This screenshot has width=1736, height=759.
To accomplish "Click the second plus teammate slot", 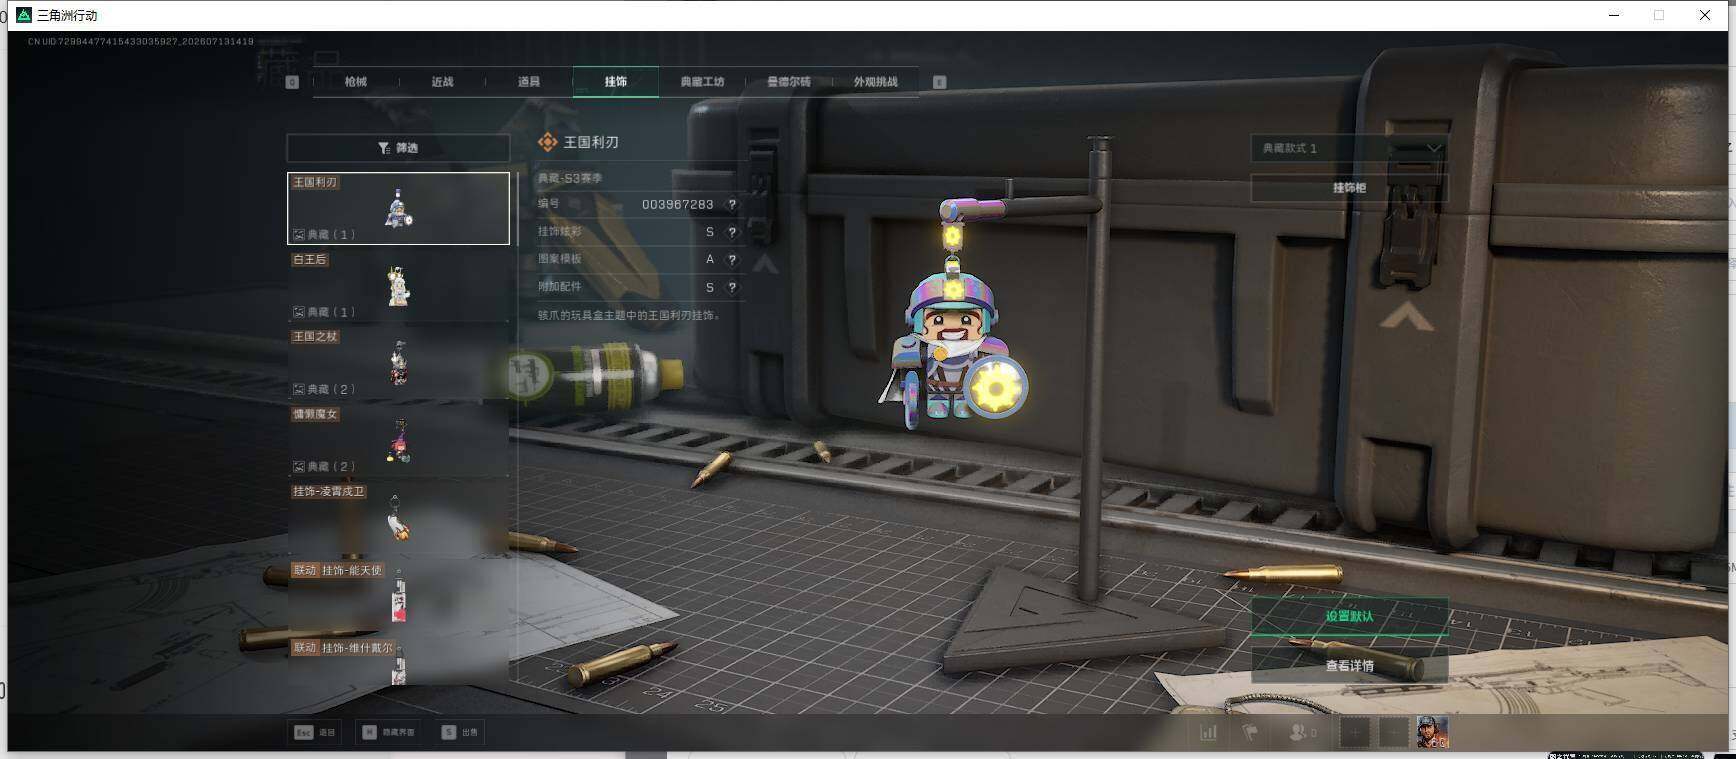I will tap(1394, 732).
